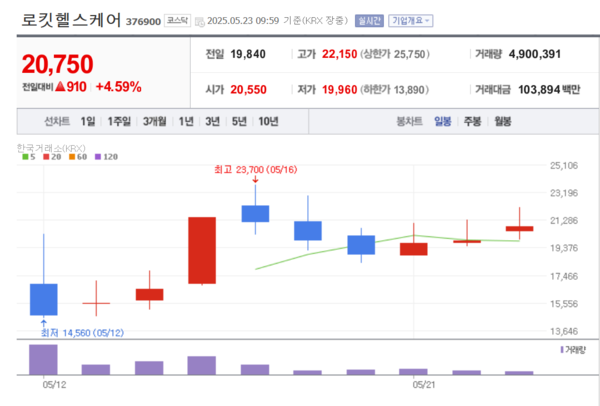This screenshot has width=600, height=406.
Task: Click the 05/21 date axis label
Action: point(424,385)
